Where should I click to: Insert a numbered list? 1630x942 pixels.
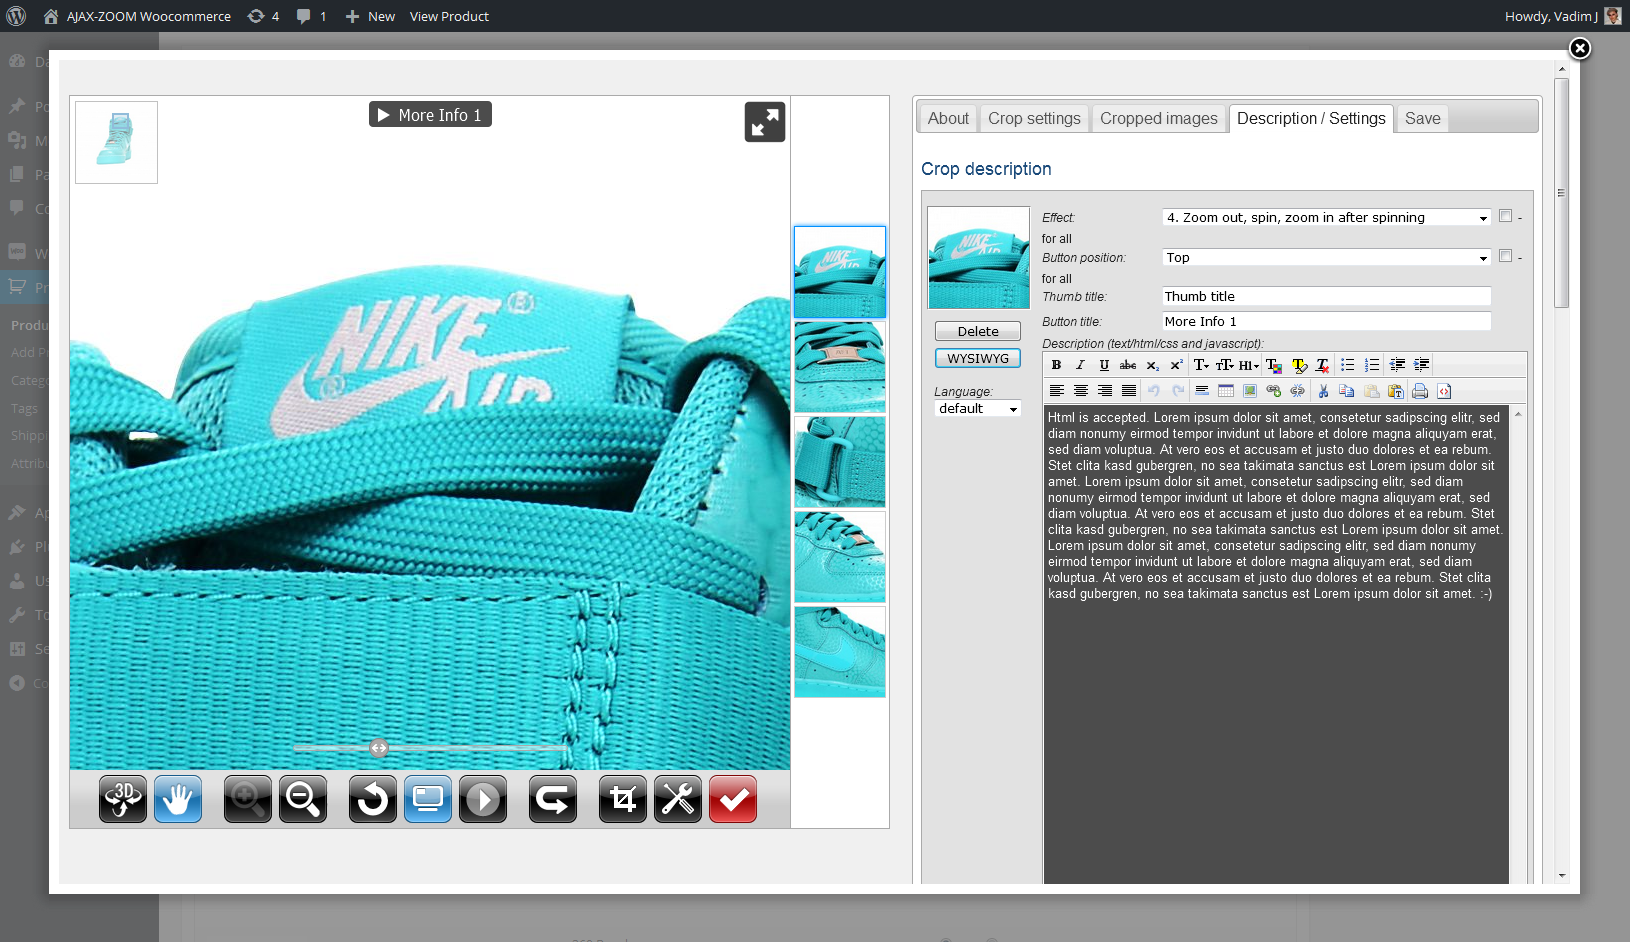pos(1372,365)
